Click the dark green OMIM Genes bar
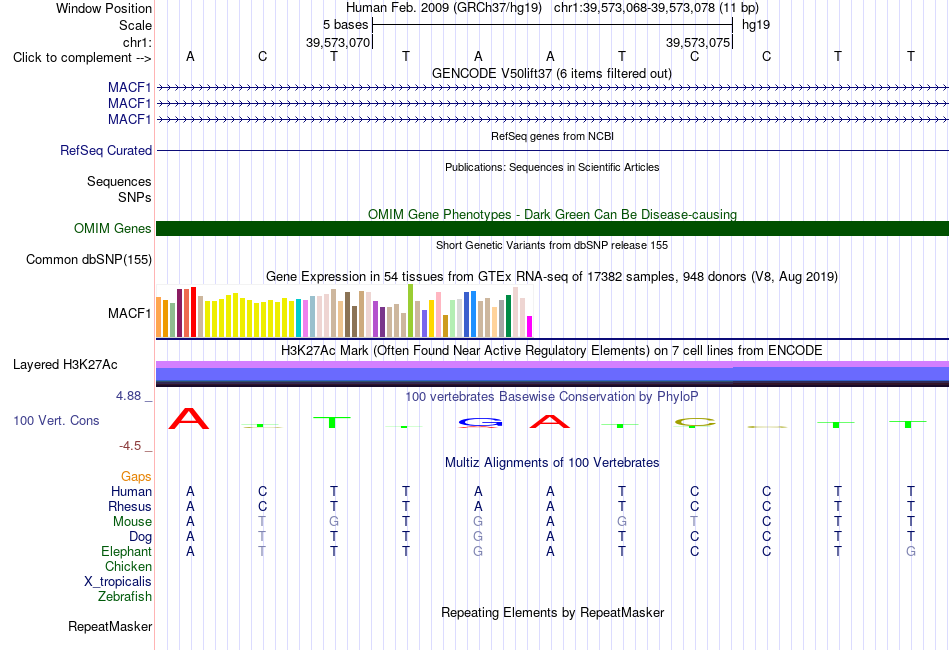Screen dimensions: 950x650 [552, 228]
